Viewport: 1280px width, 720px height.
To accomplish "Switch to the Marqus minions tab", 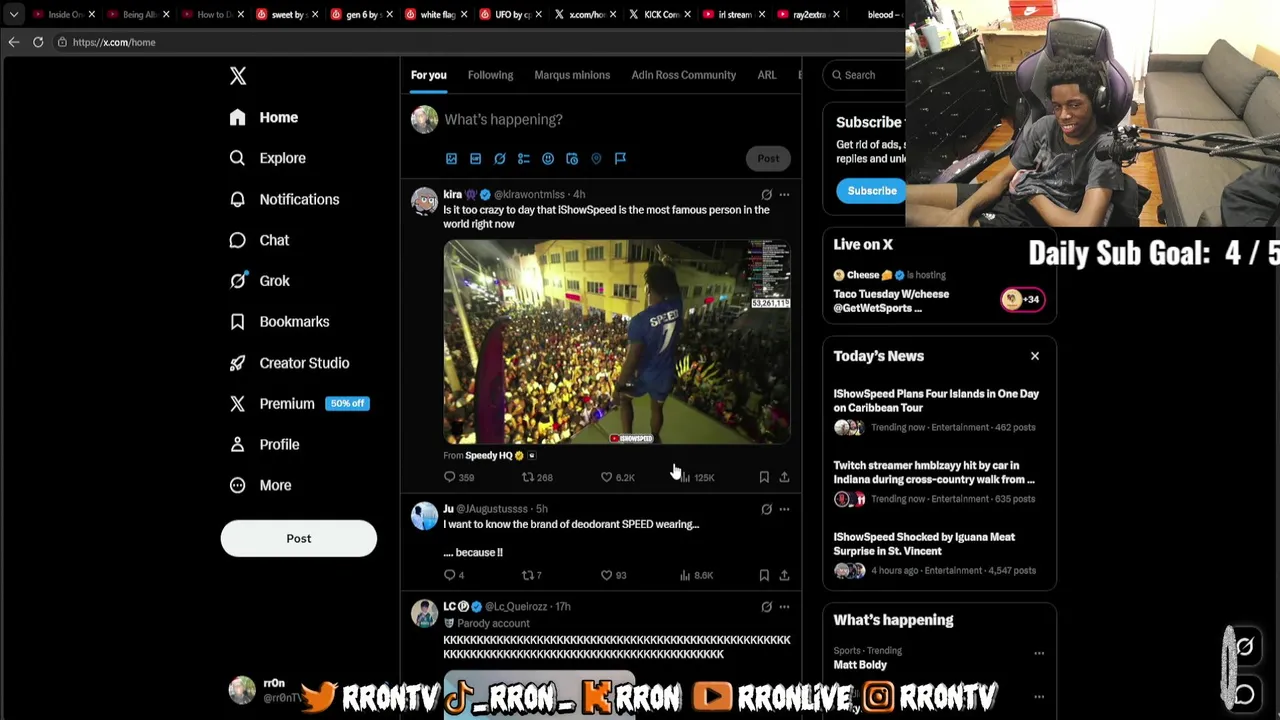I will [572, 75].
